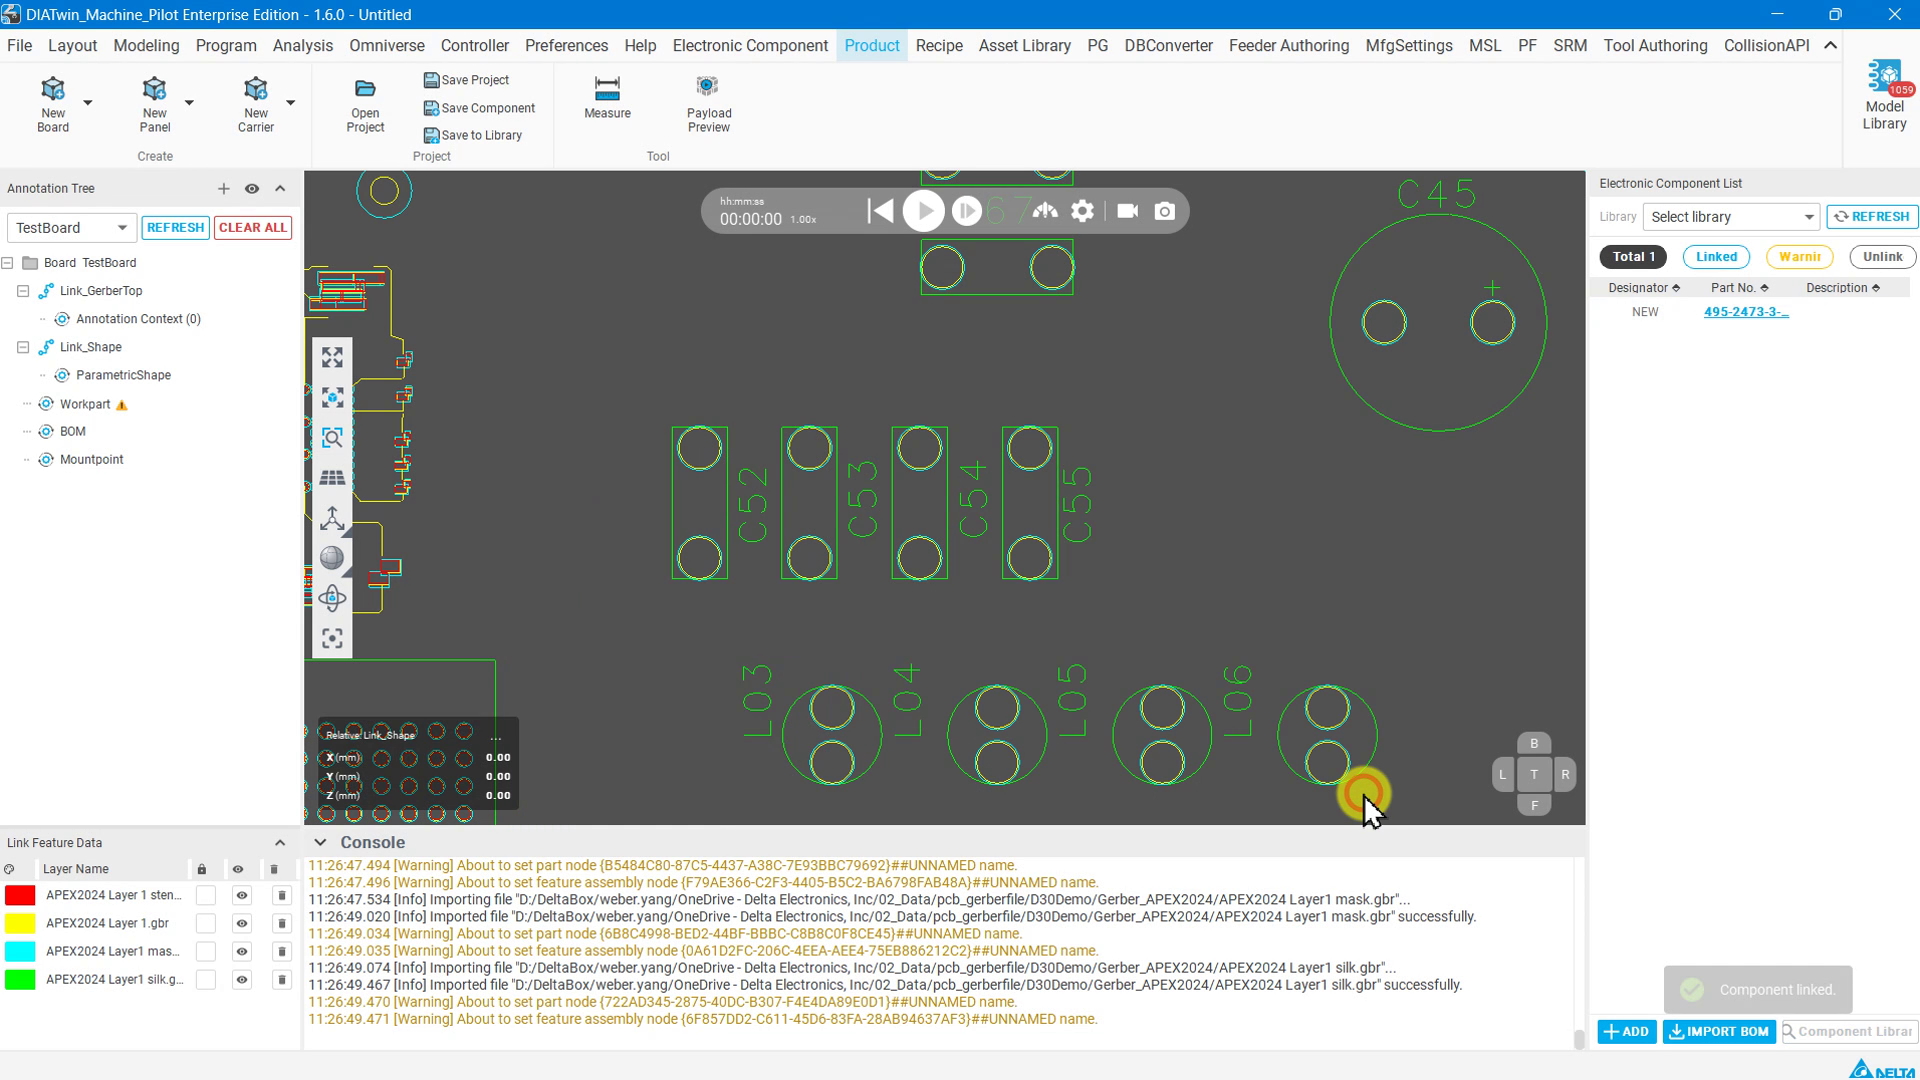Open part number link 495-2473-3
Image resolution: width=1920 pixels, height=1080 pixels.
click(1746, 312)
